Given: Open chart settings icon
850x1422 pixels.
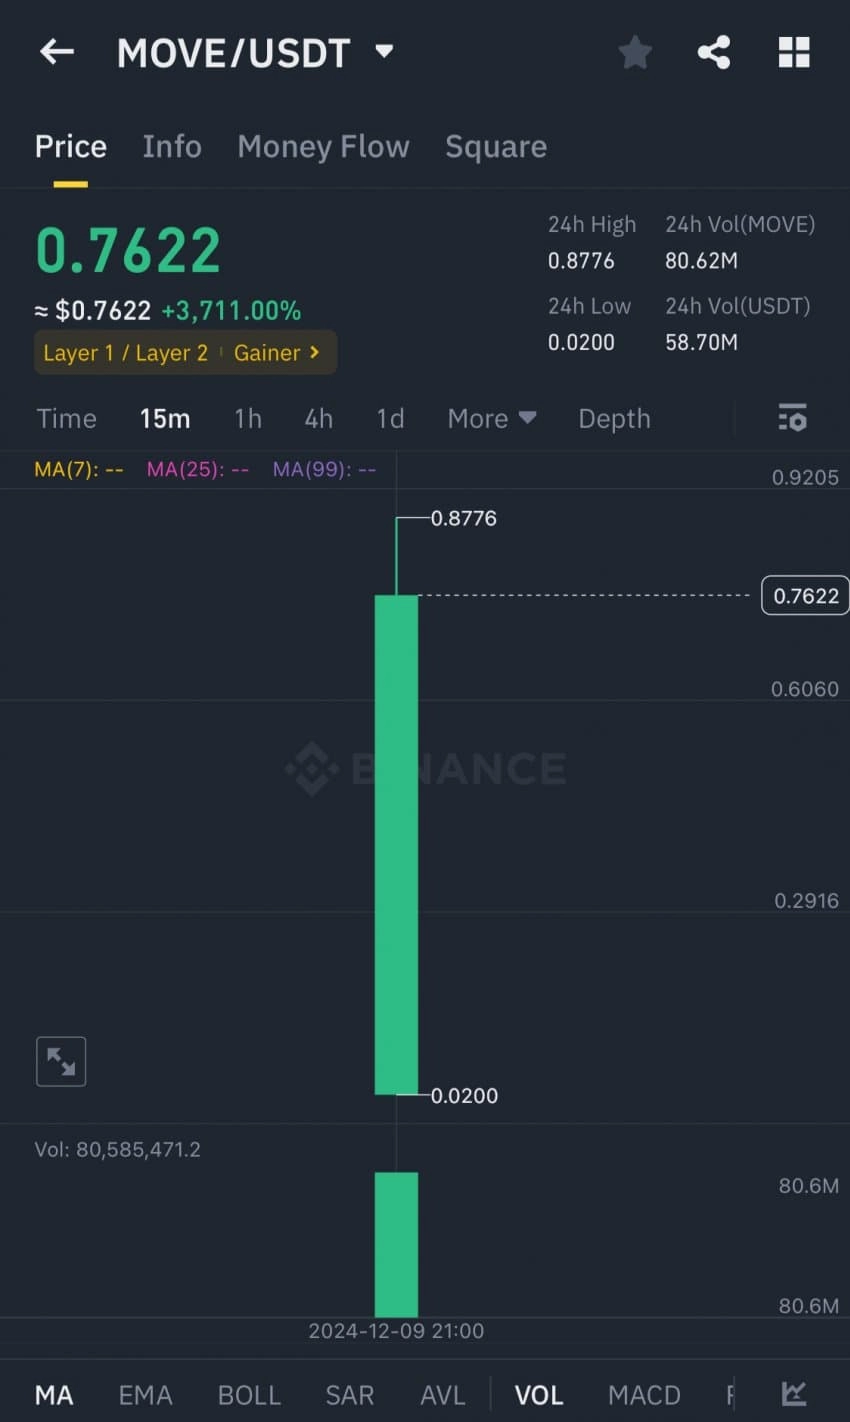Looking at the screenshot, I should pyautogui.click(x=792, y=418).
